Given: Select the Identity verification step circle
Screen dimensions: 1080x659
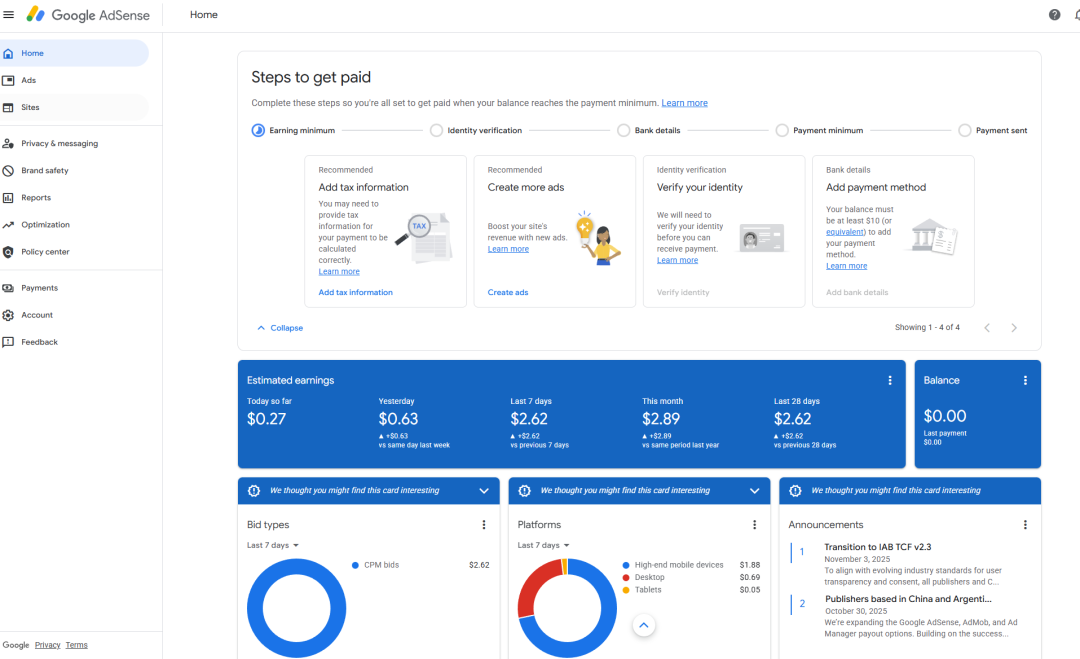Looking at the screenshot, I should tap(436, 130).
